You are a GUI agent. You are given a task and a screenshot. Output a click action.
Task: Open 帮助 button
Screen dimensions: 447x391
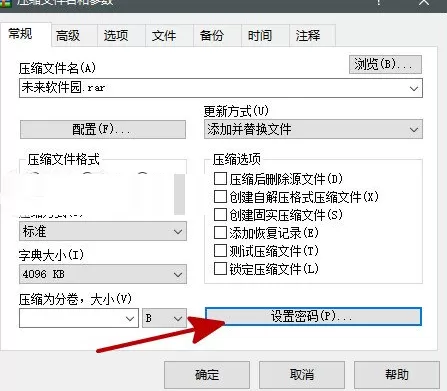397,375
